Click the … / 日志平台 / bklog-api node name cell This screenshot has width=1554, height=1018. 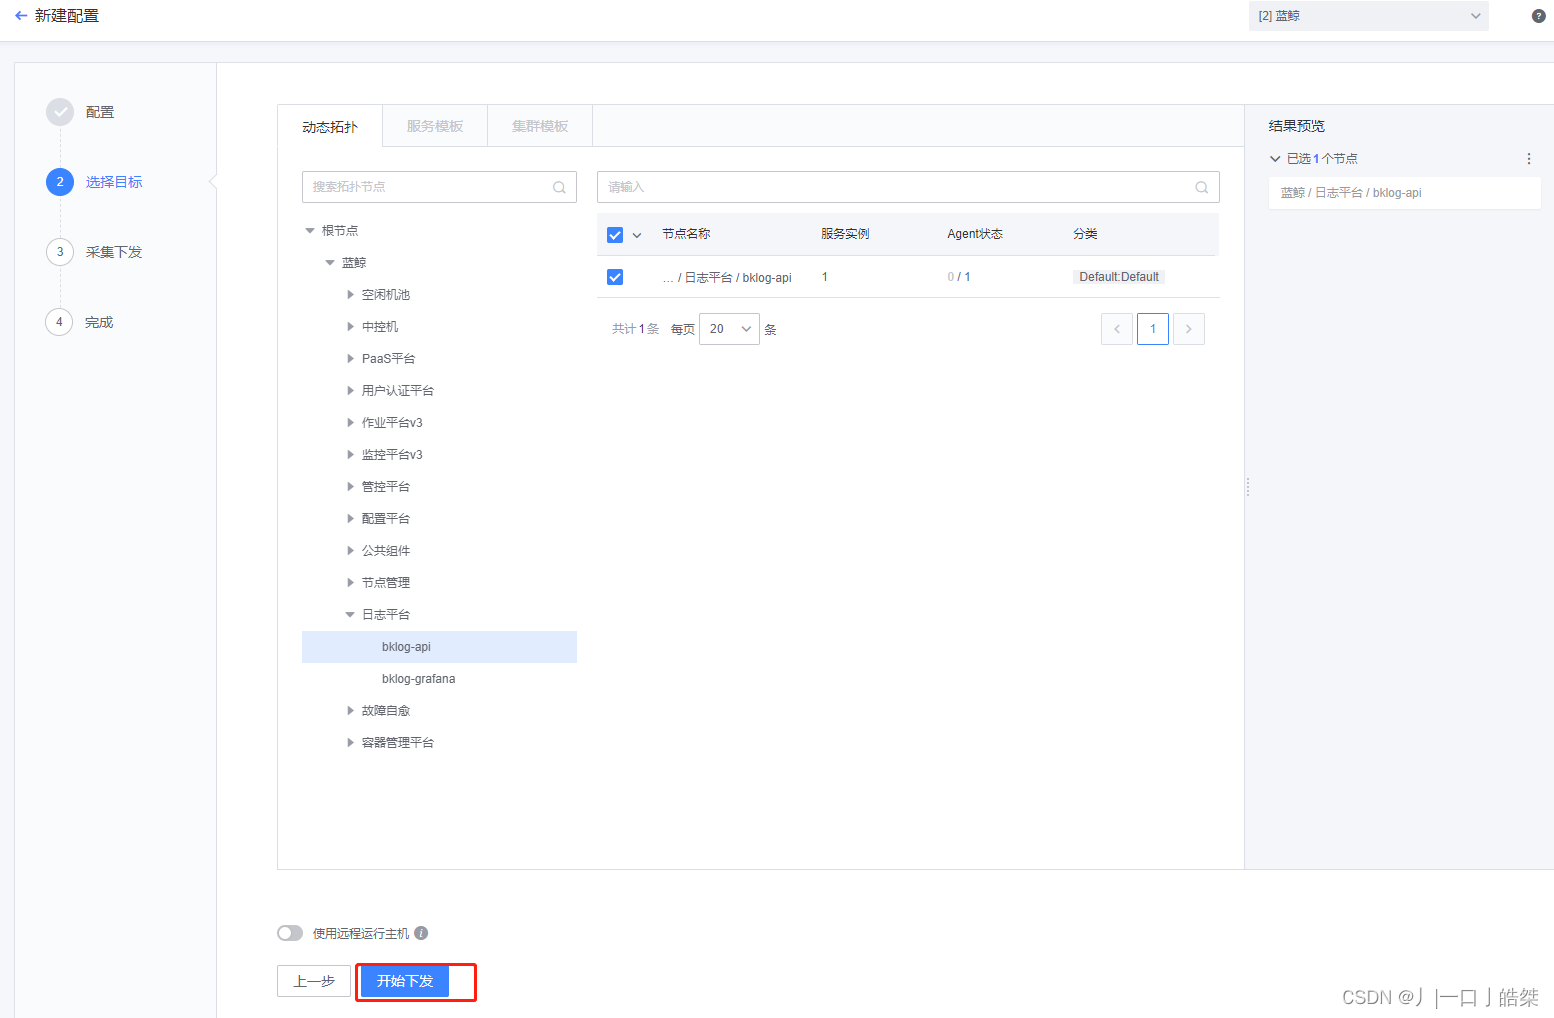coord(727,278)
